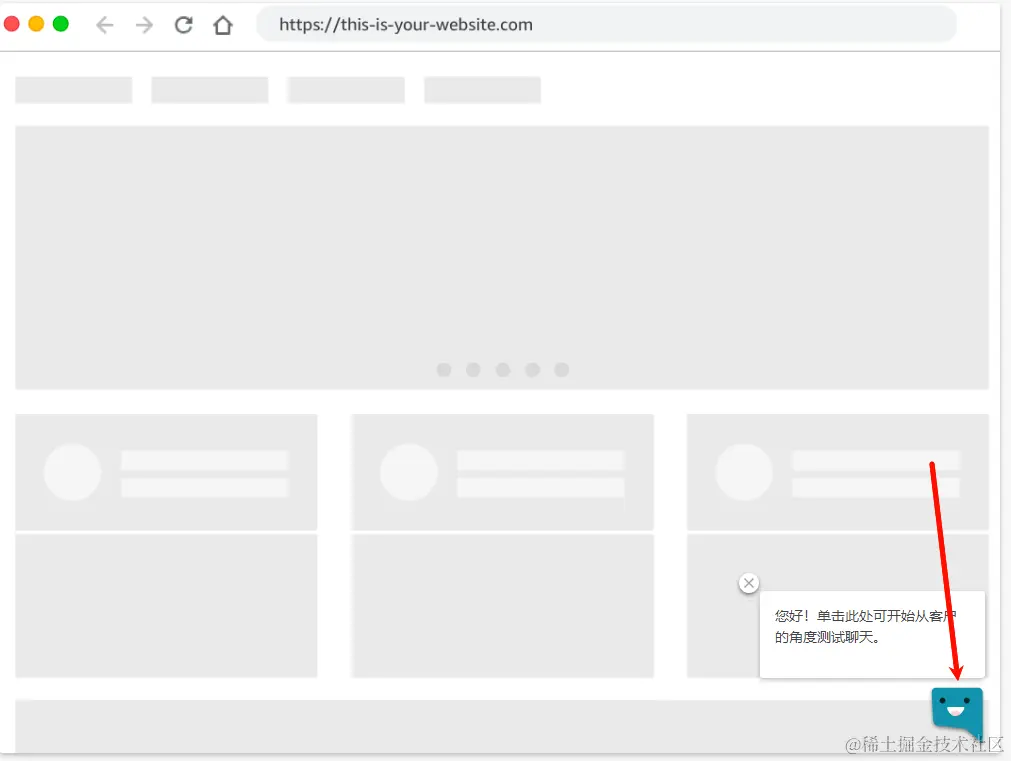Go to the home page icon
This screenshot has width=1011, height=761.
point(223,25)
